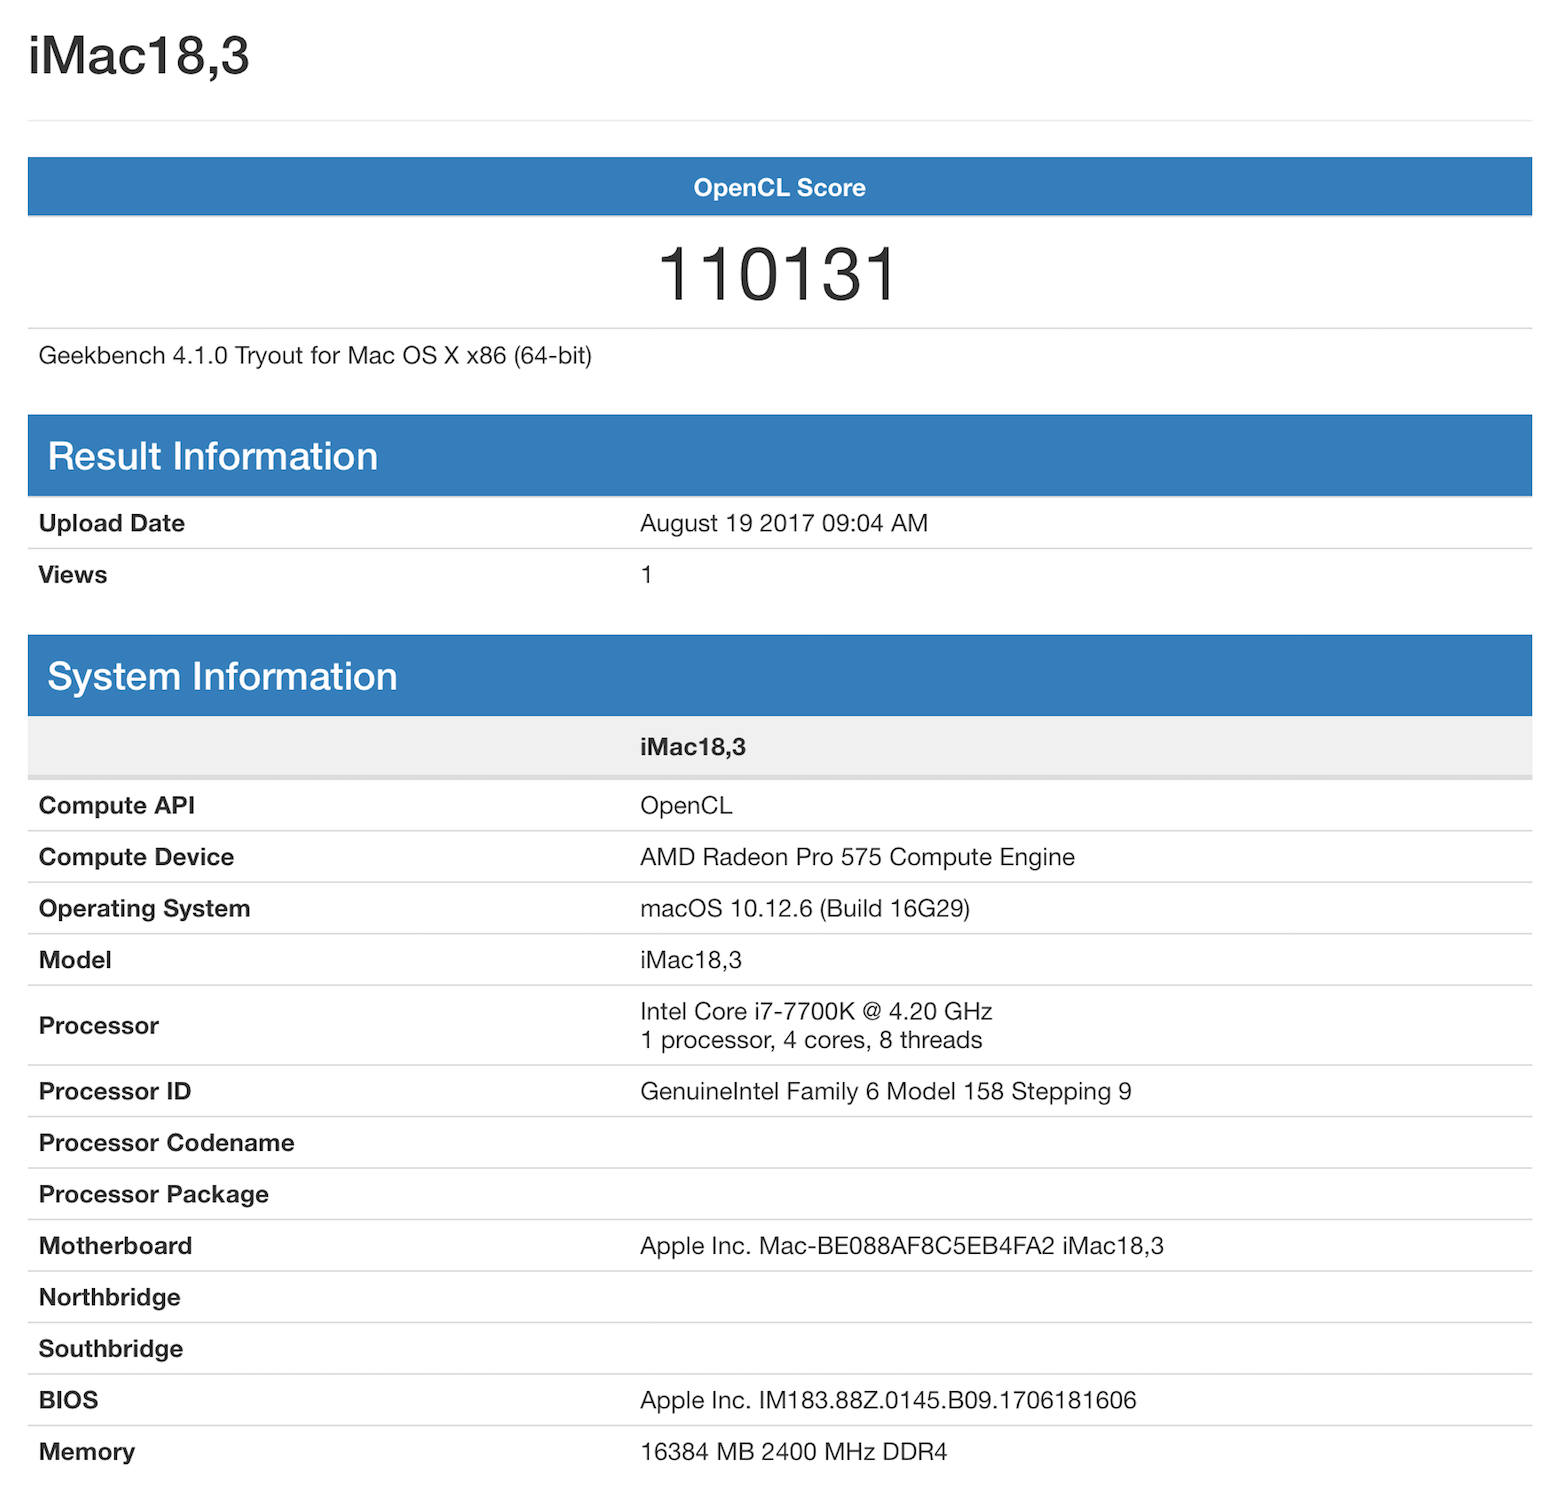Viewport: 1558px width, 1500px height.
Task: Click the macOS 10.12.6 operating system value
Action: point(804,909)
